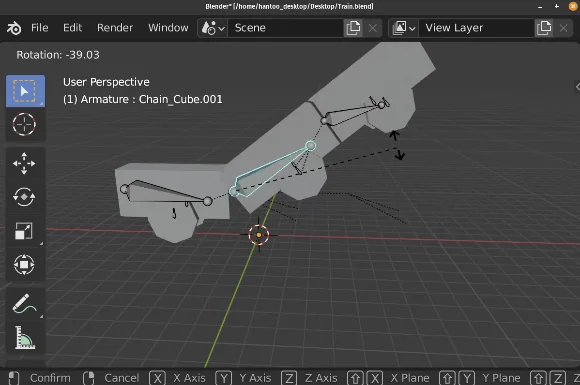Delete the current scene
This screenshot has width=580, height=385.
point(373,28)
